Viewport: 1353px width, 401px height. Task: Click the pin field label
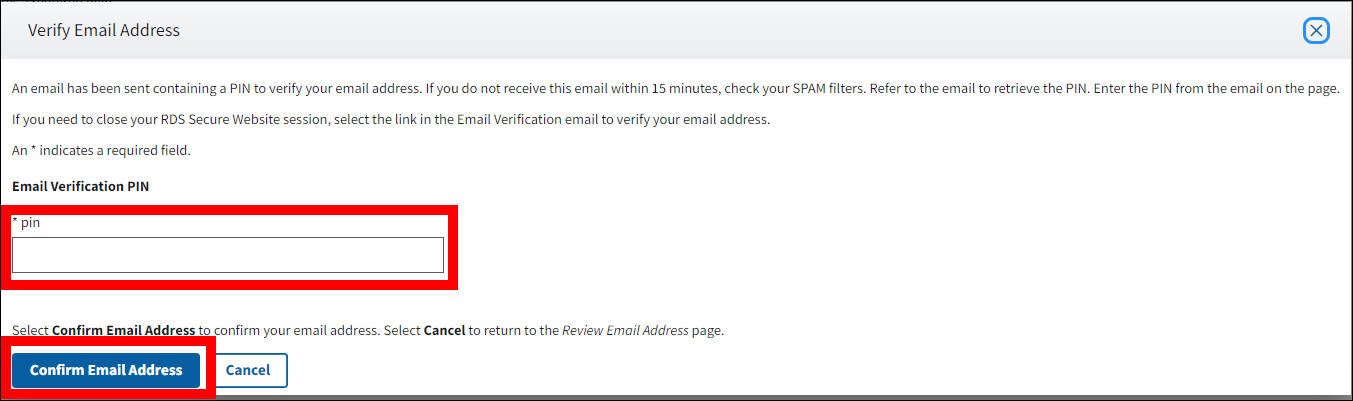click(x=31, y=223)
